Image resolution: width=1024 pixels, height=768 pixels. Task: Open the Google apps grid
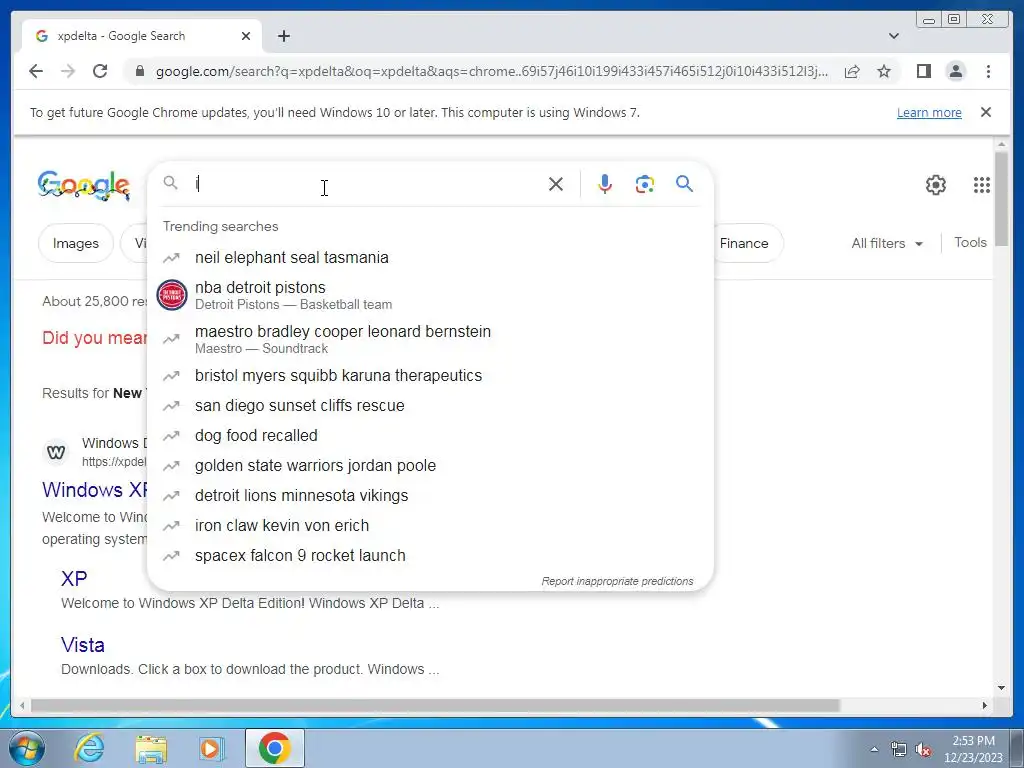(982, 185)
